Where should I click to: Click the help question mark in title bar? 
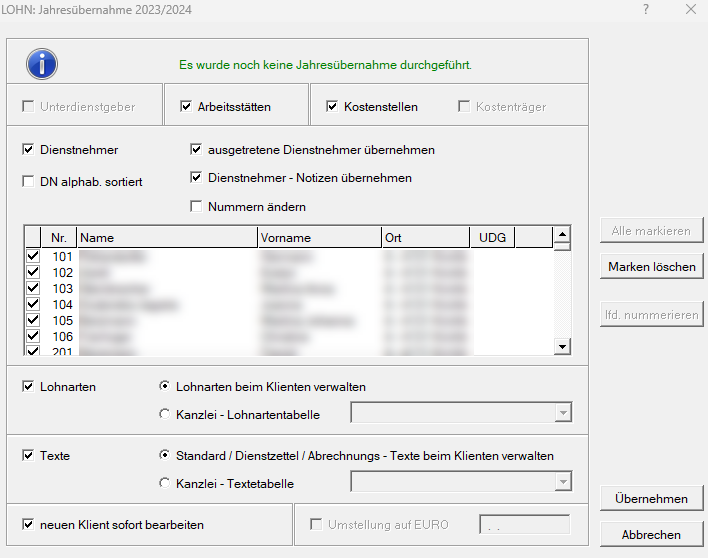[646, 10]
